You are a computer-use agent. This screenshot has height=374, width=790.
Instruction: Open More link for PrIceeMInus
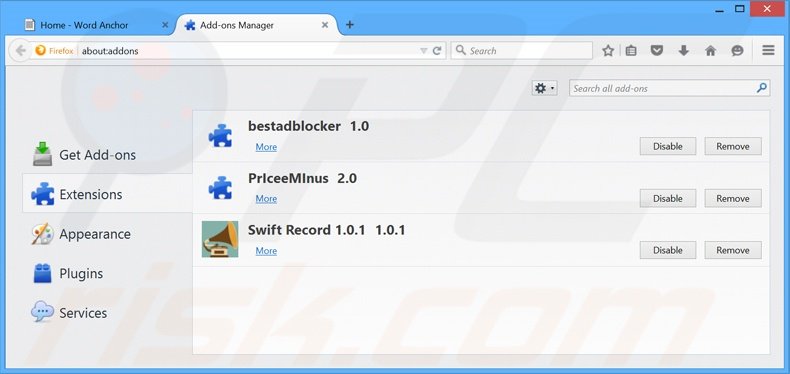click(x=266, y=199)
